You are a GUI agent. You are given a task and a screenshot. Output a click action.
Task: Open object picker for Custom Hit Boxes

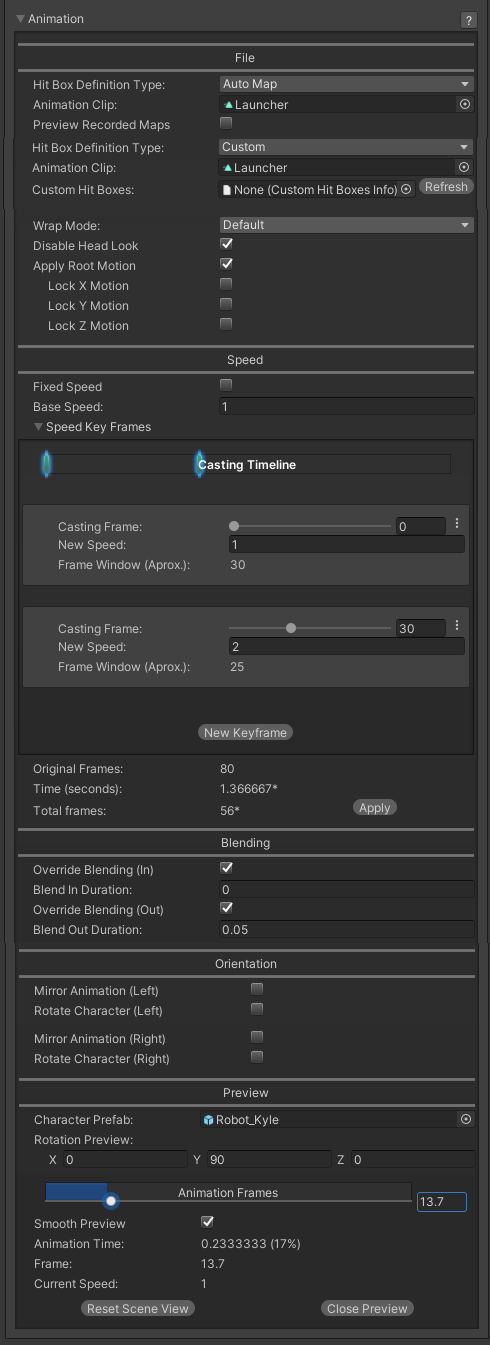406,189
